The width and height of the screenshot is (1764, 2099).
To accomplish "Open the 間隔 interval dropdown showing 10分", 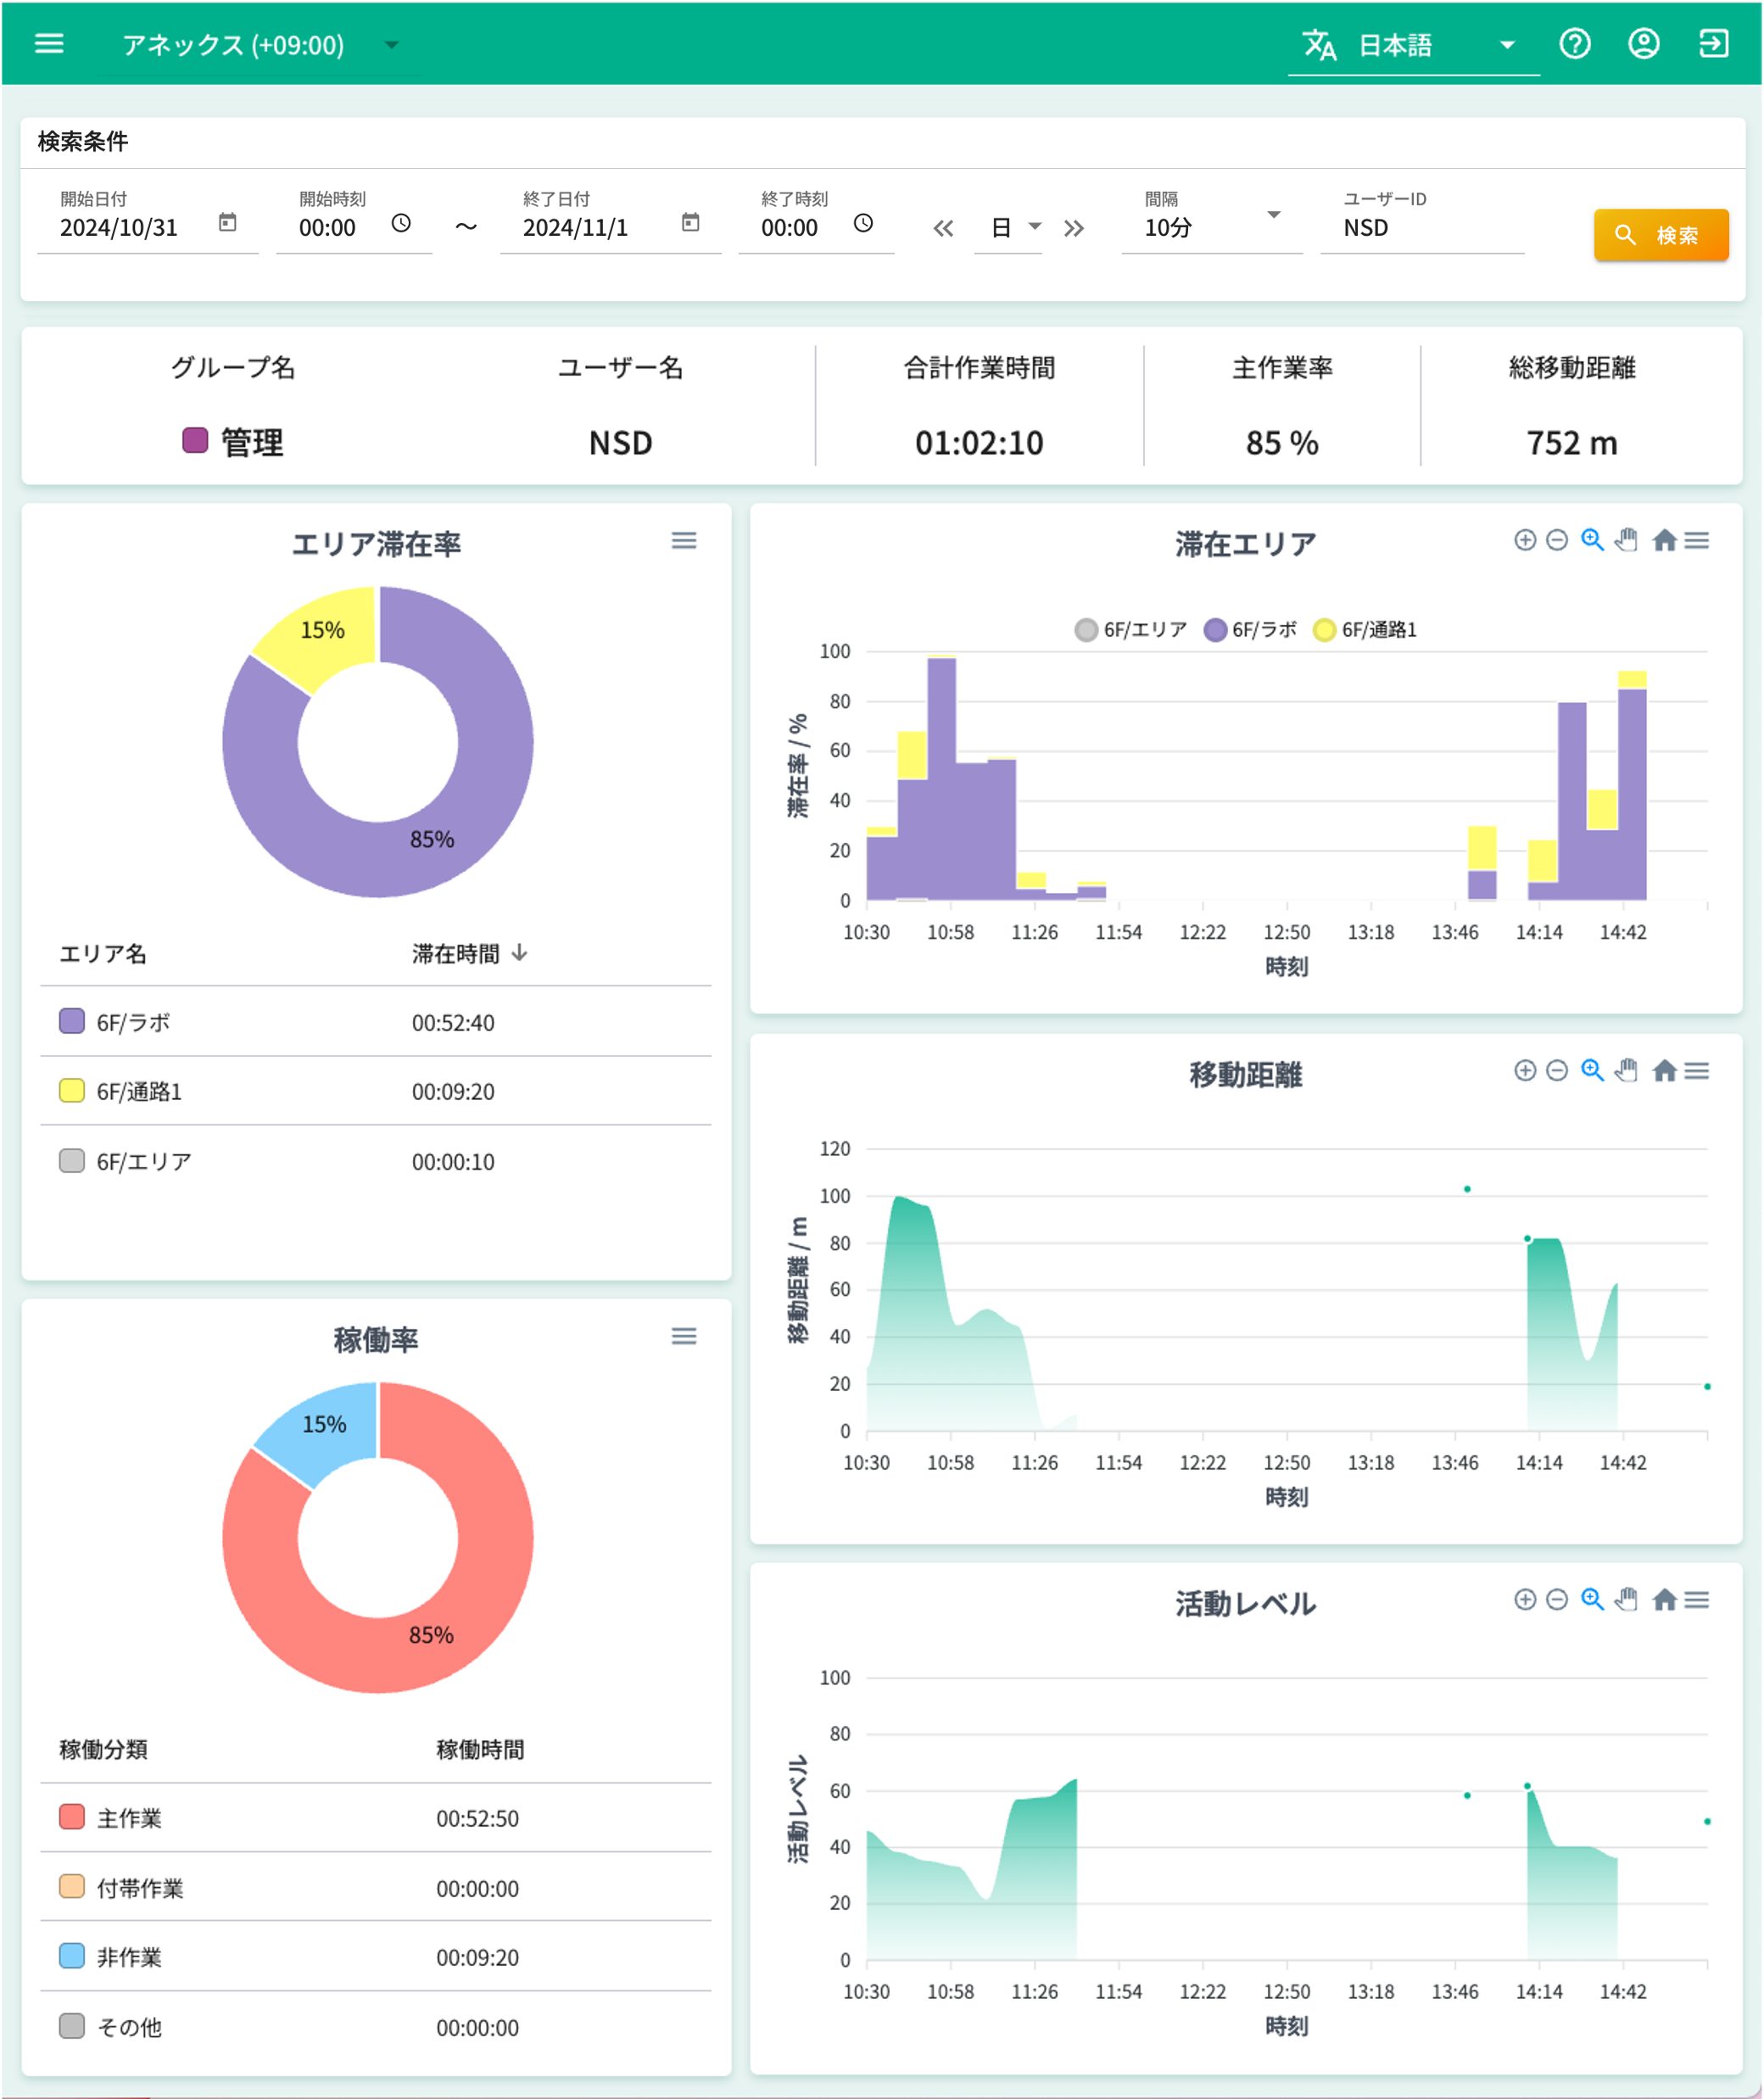I will tap(1273, 215).
